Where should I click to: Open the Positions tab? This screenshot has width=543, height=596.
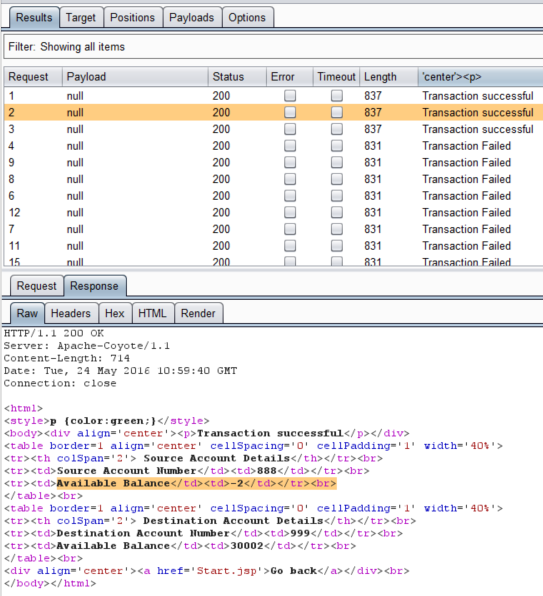(132, 17)
